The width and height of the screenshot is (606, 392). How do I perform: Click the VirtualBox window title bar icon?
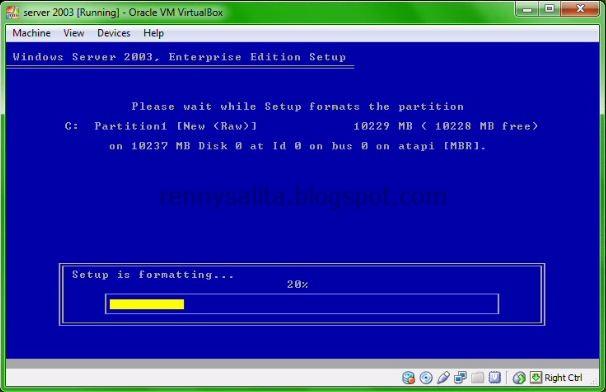tap(12, 12)
